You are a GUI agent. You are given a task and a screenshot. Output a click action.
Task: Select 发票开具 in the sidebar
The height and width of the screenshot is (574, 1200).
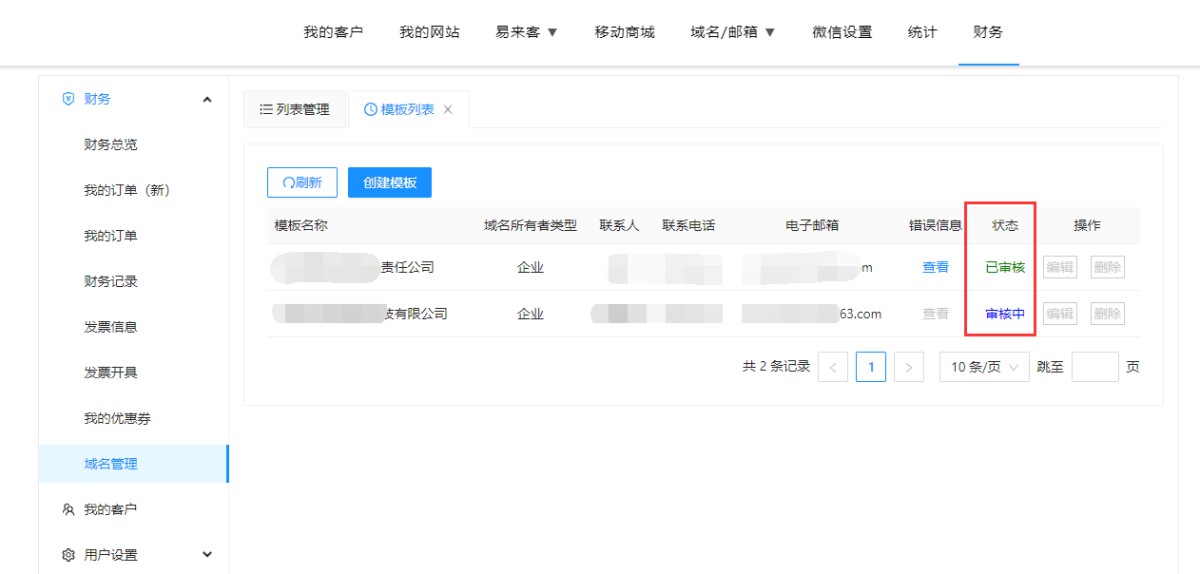[111, 373]
